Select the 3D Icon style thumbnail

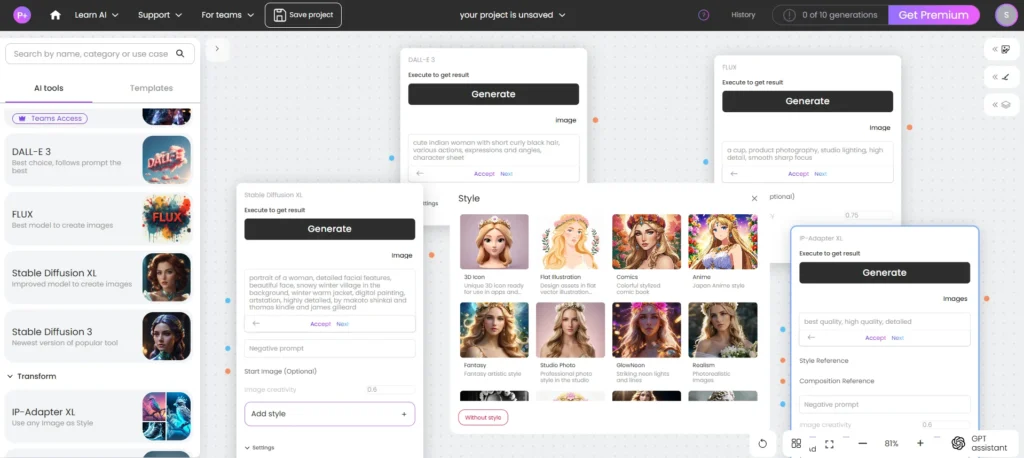pyautogui.click(x=494, y=242)
